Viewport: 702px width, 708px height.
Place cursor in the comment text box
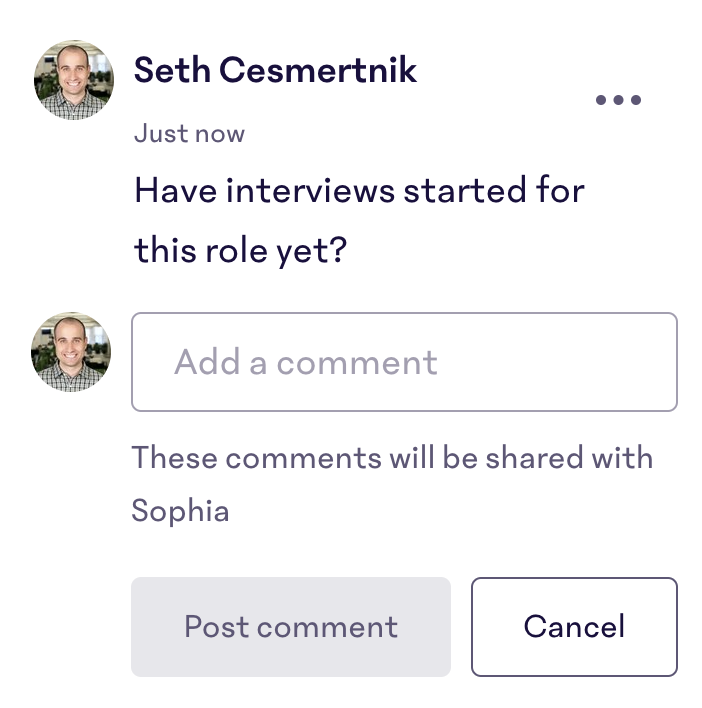[x=404, y=362]
